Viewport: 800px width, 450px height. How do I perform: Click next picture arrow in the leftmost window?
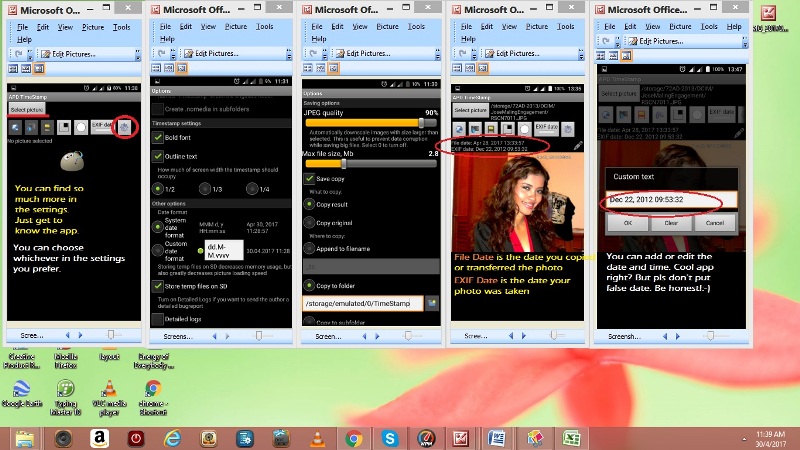[82, 336]
